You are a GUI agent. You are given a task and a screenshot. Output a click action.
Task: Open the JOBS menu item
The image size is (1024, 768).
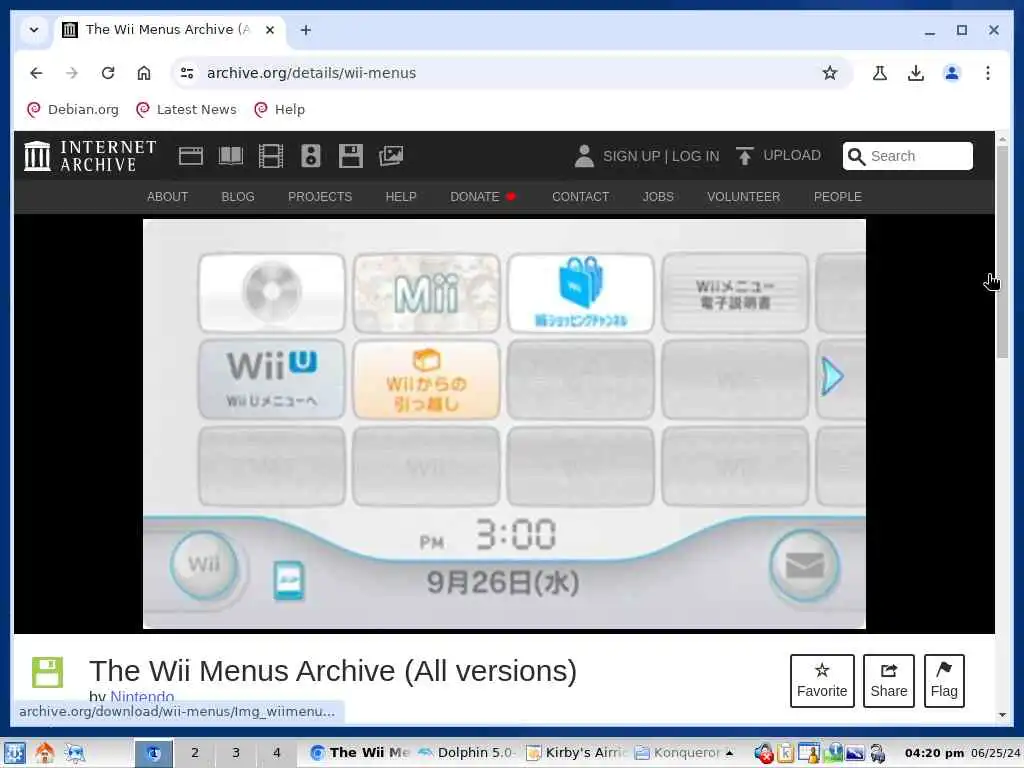coord(658,197)
